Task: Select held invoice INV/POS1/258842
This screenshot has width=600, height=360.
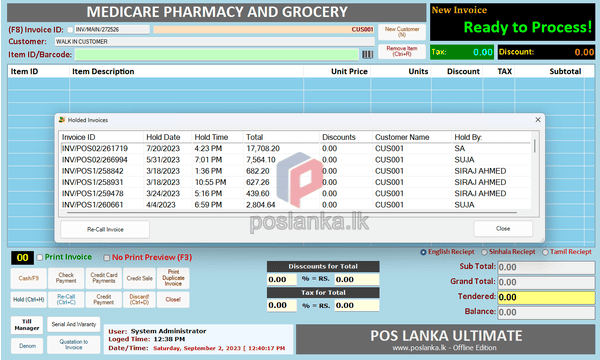Action: 296,171
